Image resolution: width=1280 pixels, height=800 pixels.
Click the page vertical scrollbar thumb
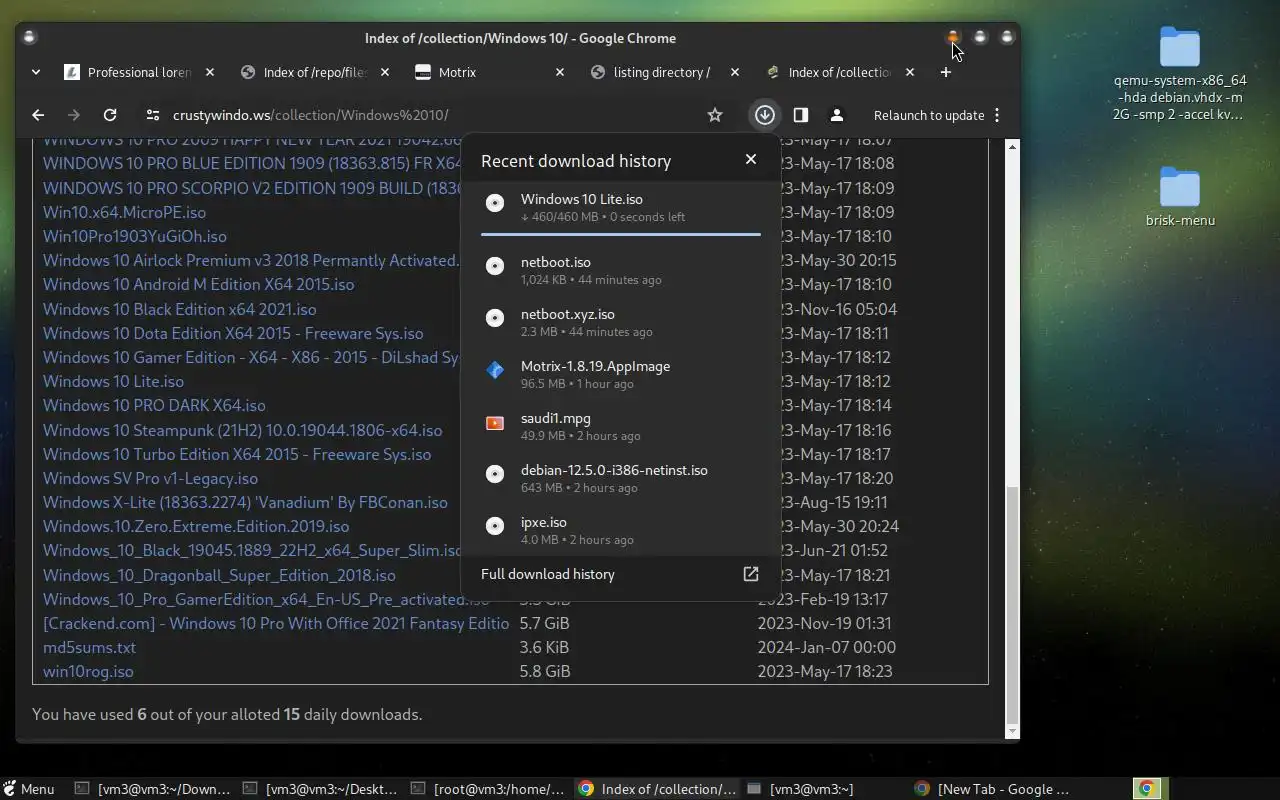1012,605
